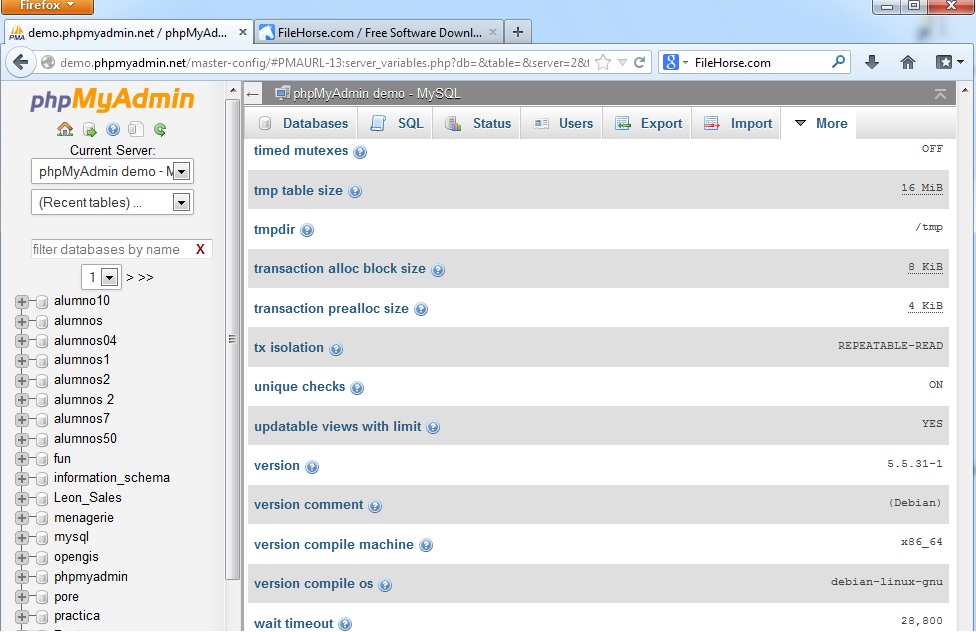Collapse top menu double-chevron icon
The height and width of the screenshot is (632, 976).
(x=941, y=94)
